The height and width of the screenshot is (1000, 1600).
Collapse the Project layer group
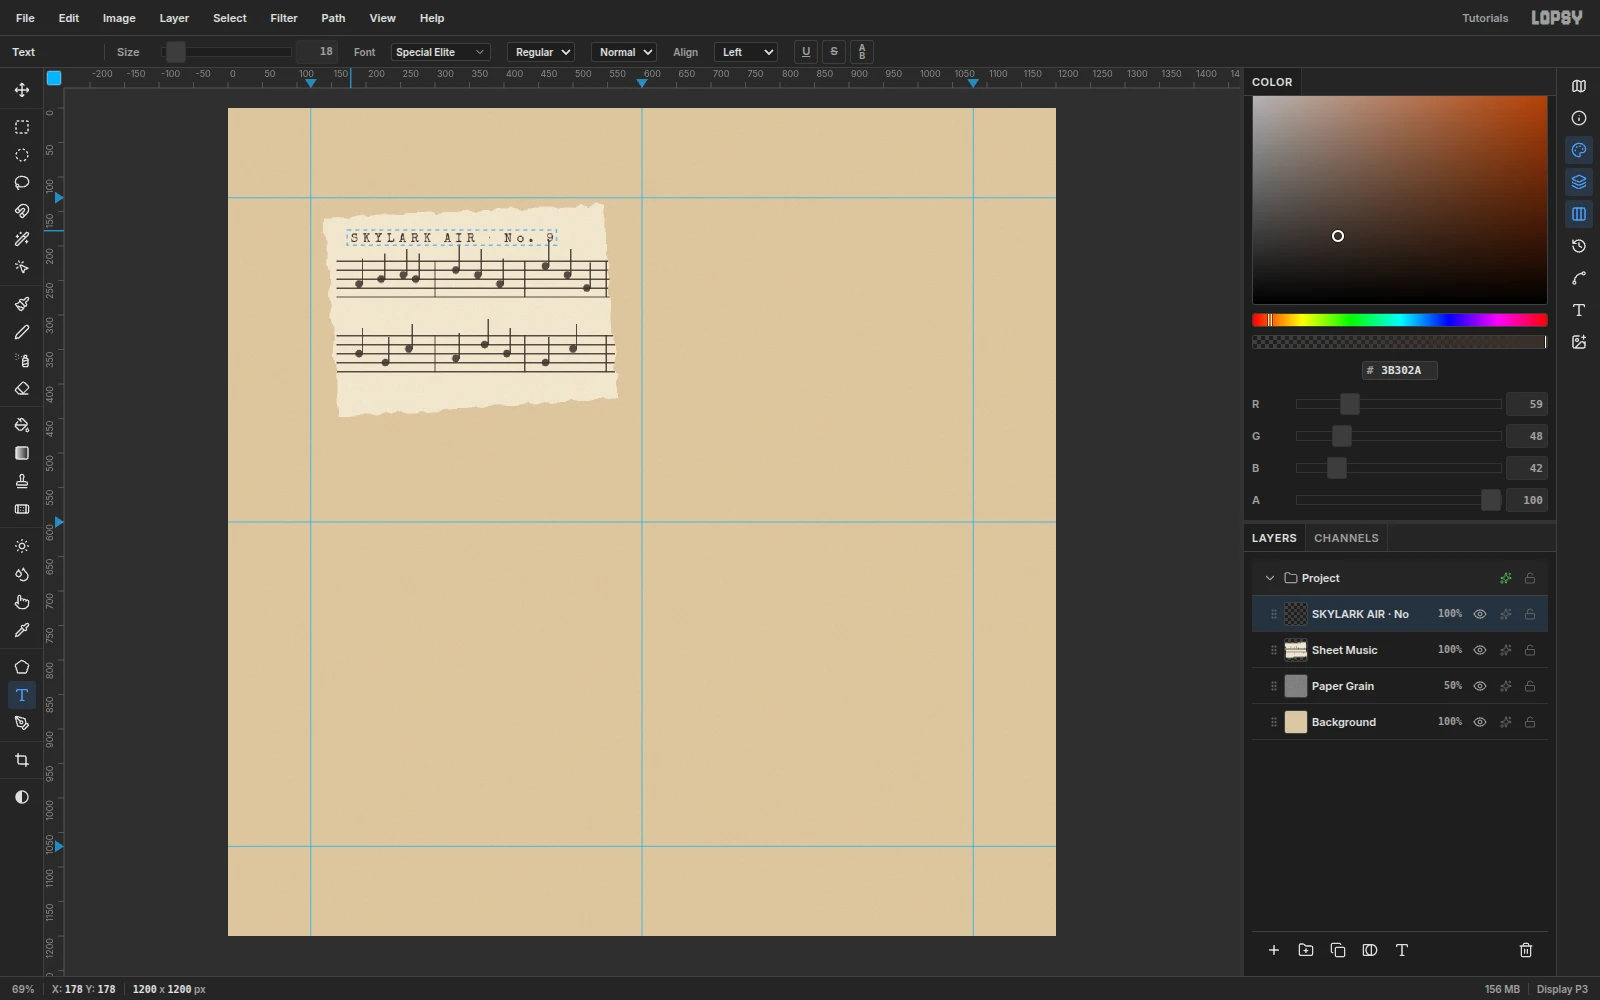click(1270, 578)
